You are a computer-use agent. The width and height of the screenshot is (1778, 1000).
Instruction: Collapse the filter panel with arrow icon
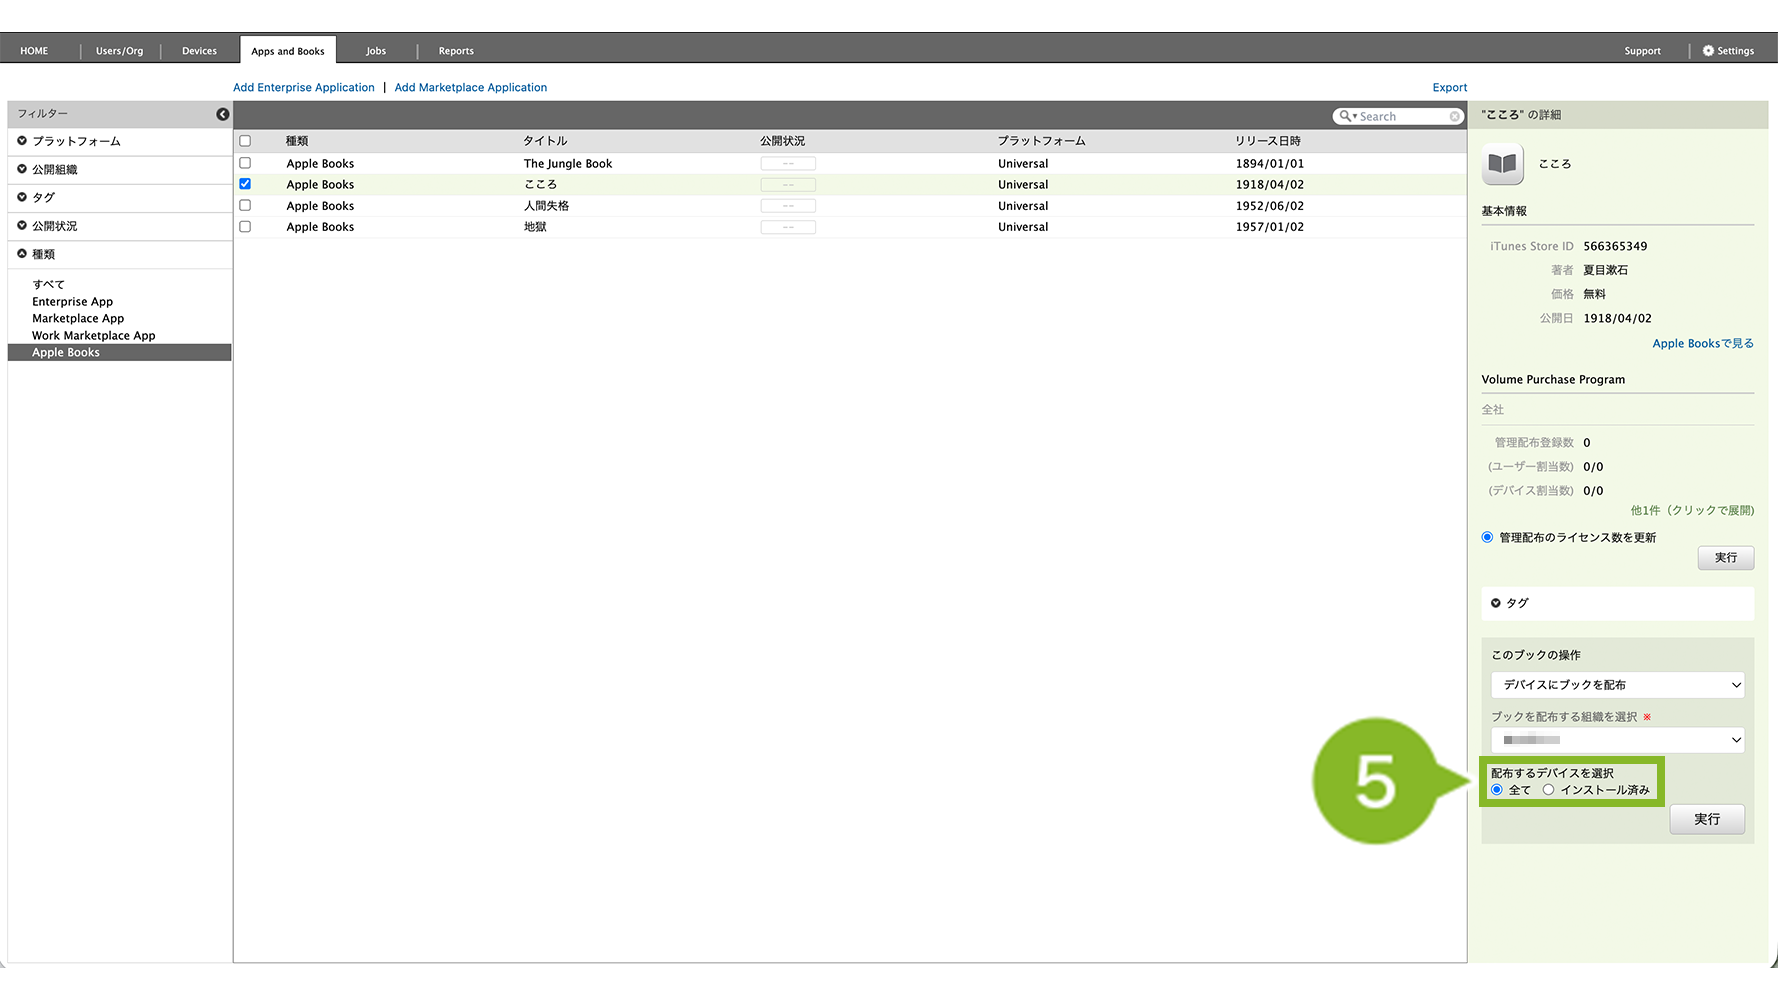pyautogui.click(x=222, y=114)
